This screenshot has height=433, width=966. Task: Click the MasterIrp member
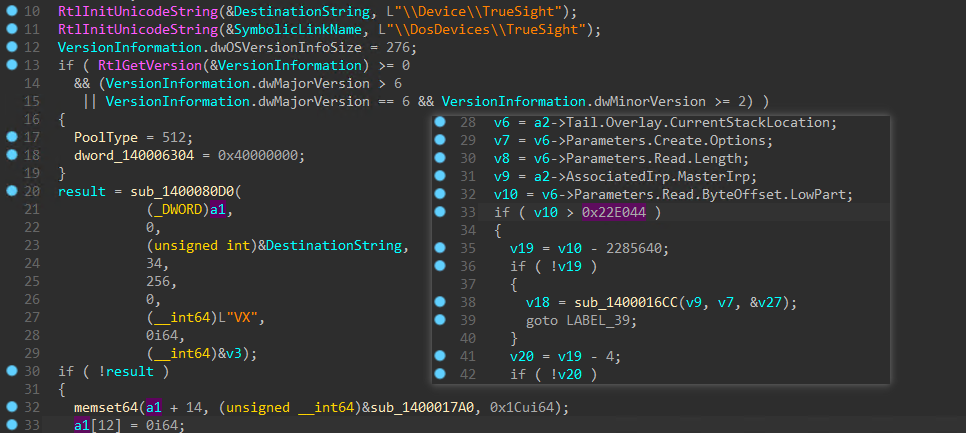pos(713,177)
